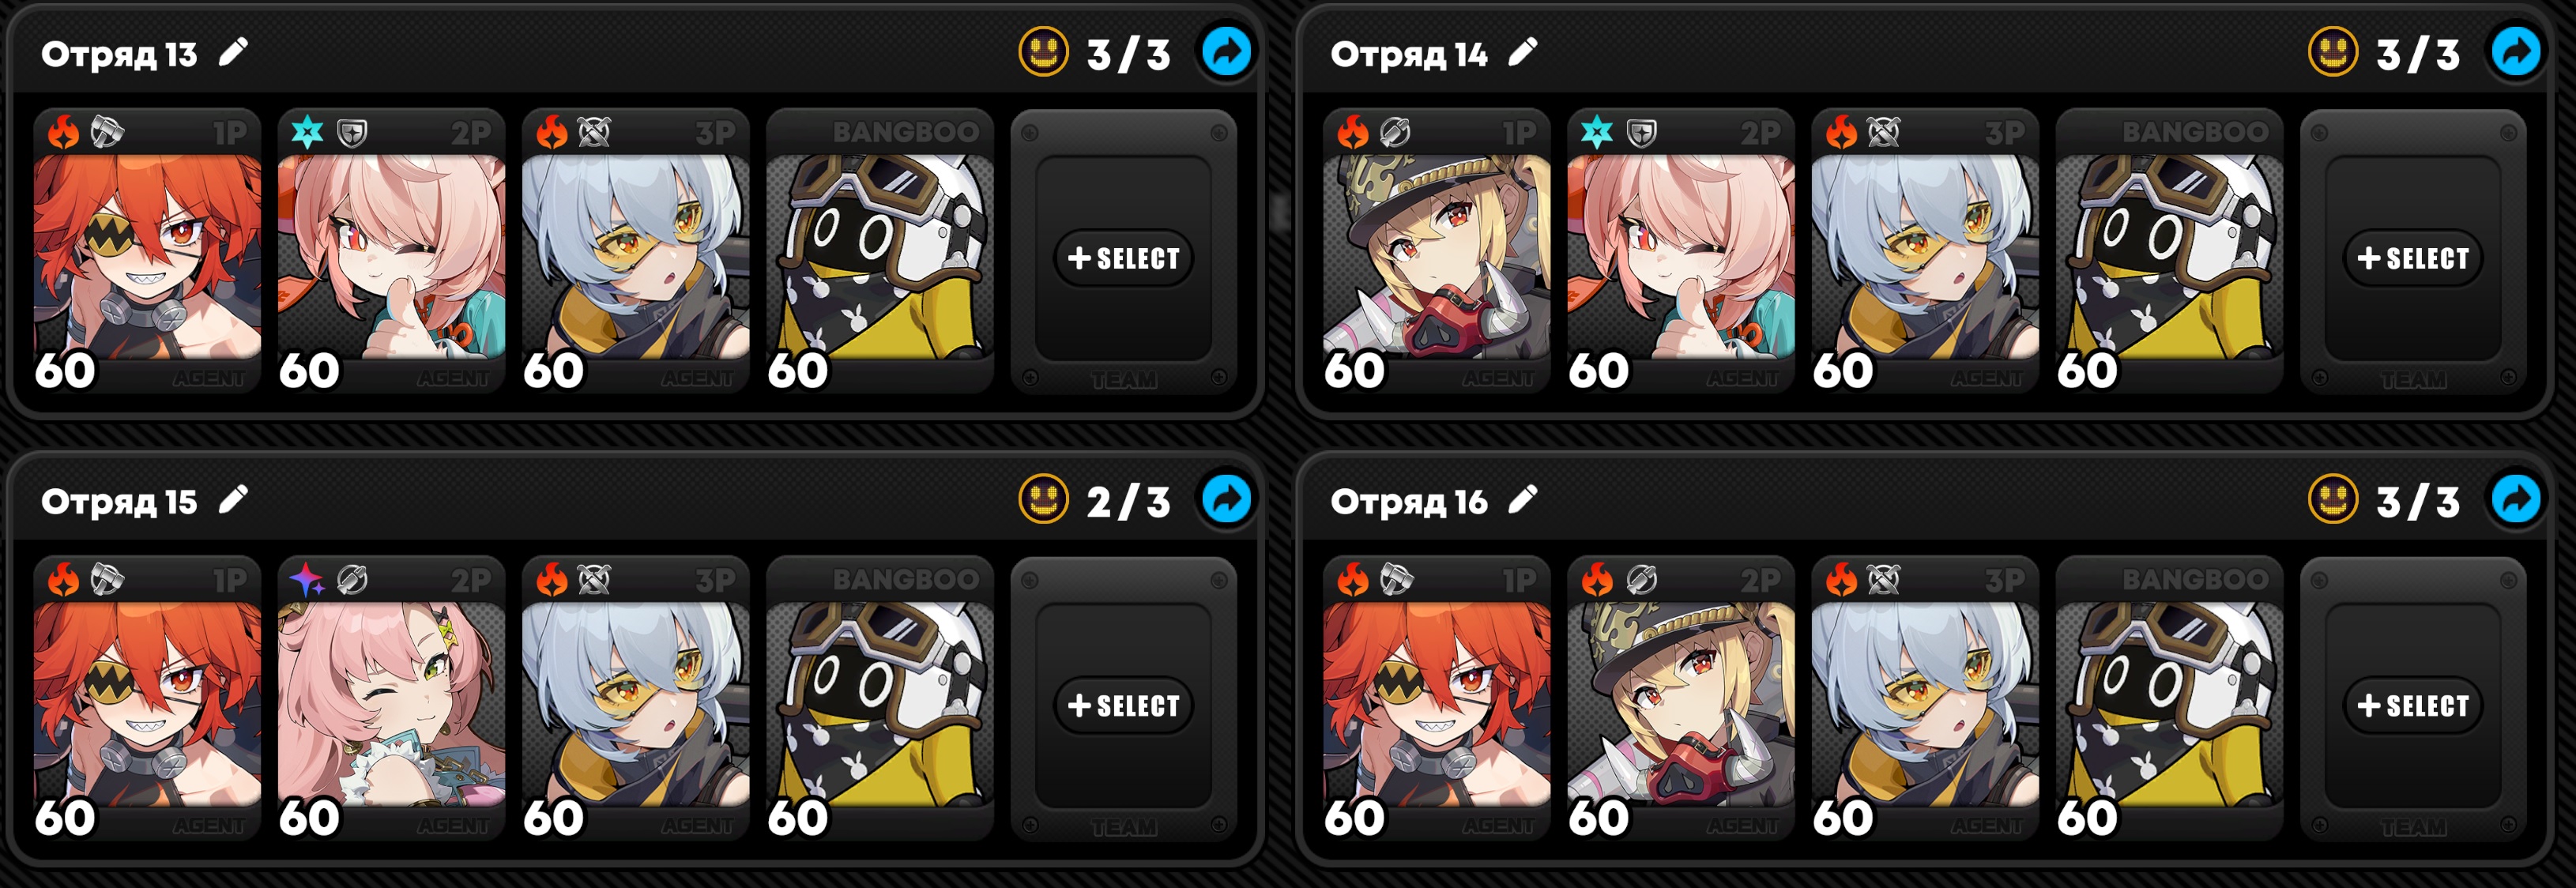Rename Отряд 14 via its pencil icon

coord(1522,52)
